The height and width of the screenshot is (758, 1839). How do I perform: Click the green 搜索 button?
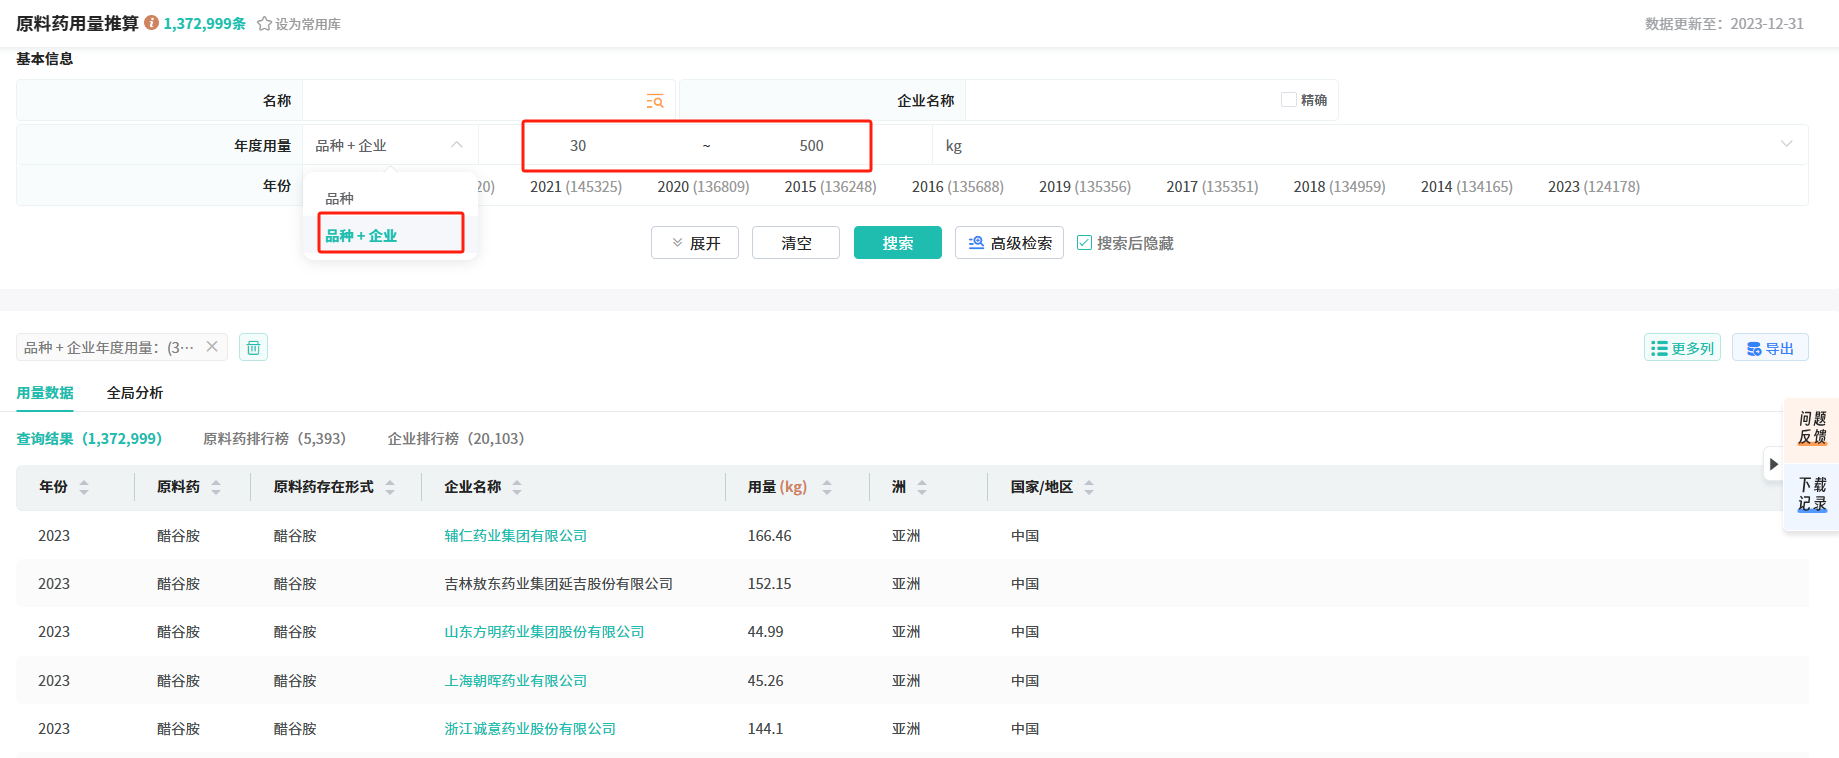click(897, 243)
